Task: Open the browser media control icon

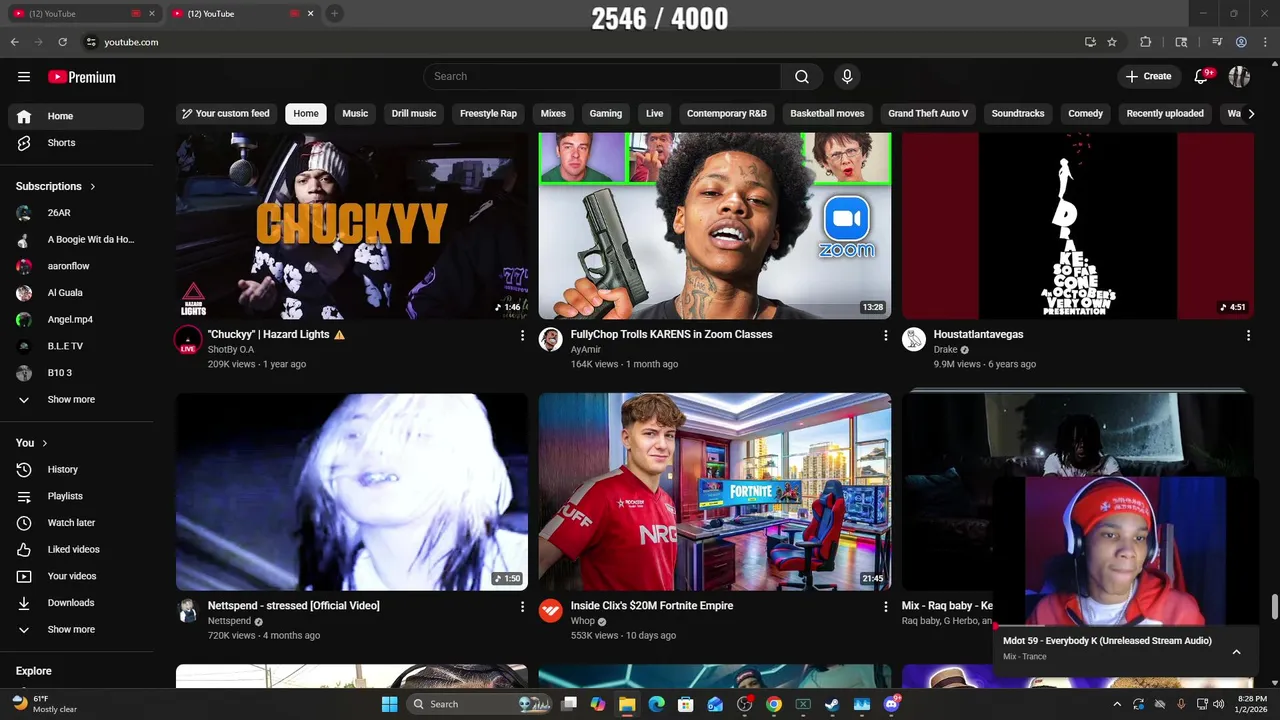Action: click(x=1217, y=42)
